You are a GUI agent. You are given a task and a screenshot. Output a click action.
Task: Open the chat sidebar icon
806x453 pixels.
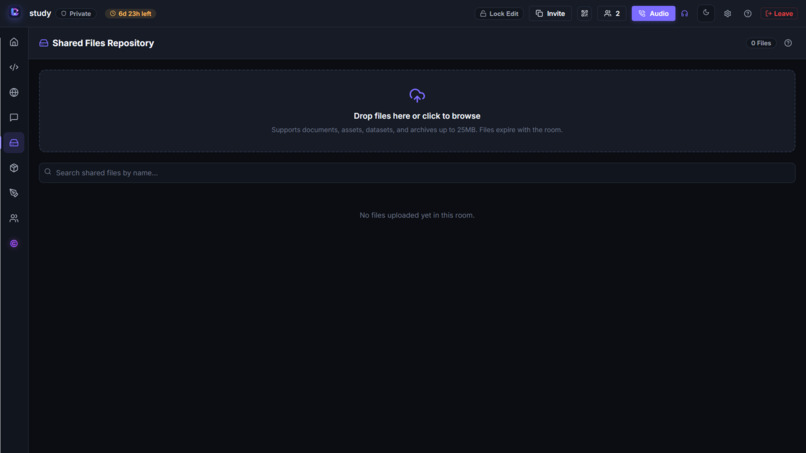(x=14, y=118)
